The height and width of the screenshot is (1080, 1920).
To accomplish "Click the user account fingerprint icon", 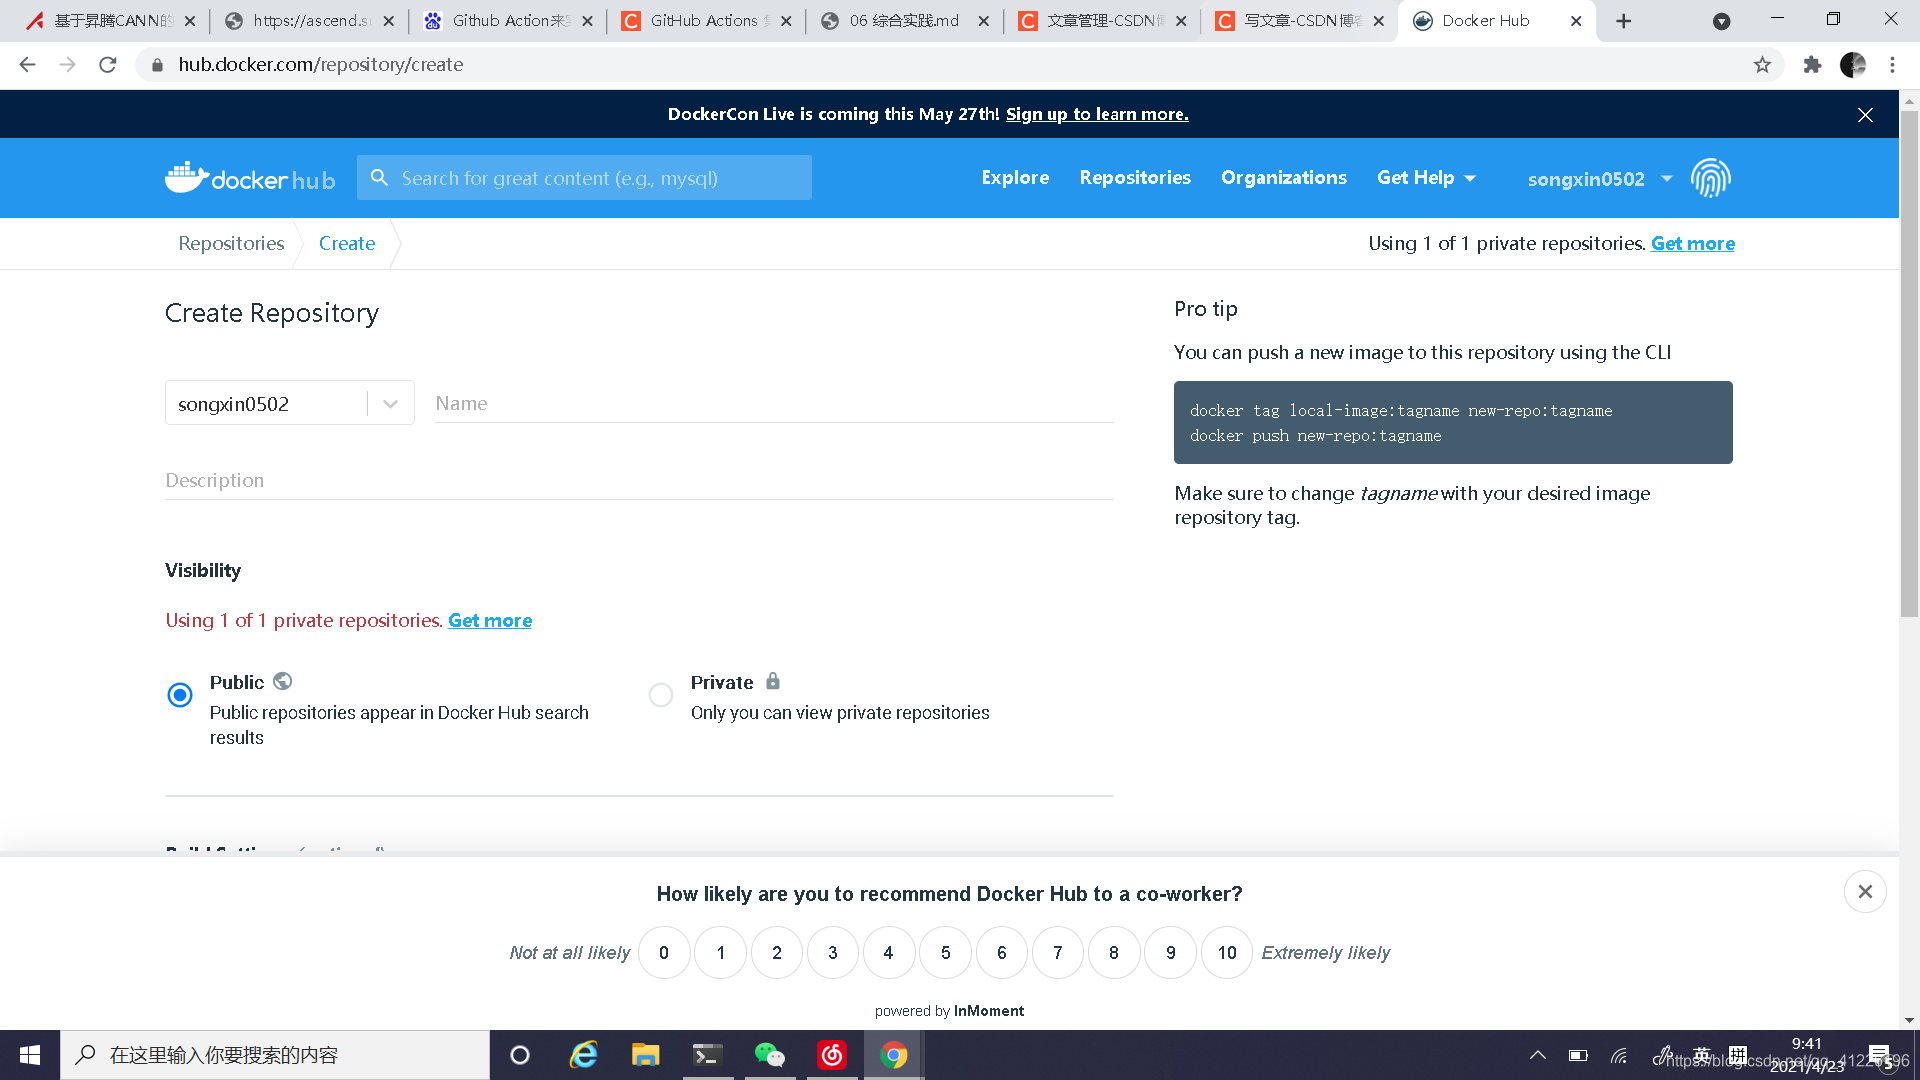I will (1713, 177).
